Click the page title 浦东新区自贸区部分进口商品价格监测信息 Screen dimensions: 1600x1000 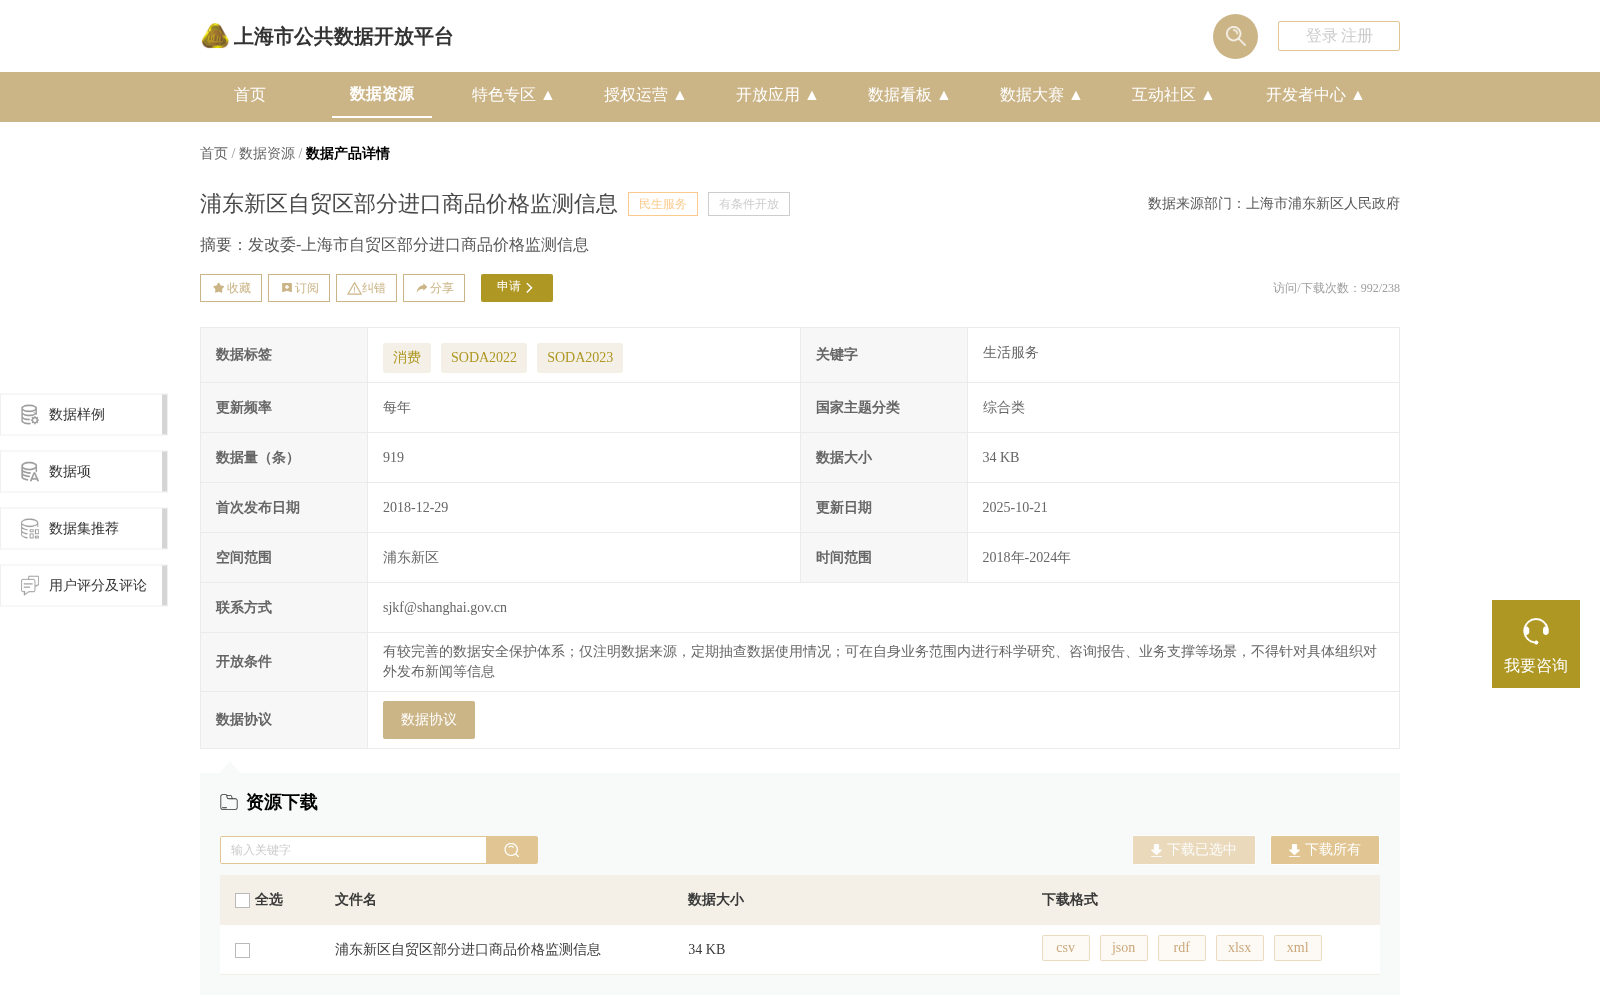pyautogui.click(x=409, y=204)
